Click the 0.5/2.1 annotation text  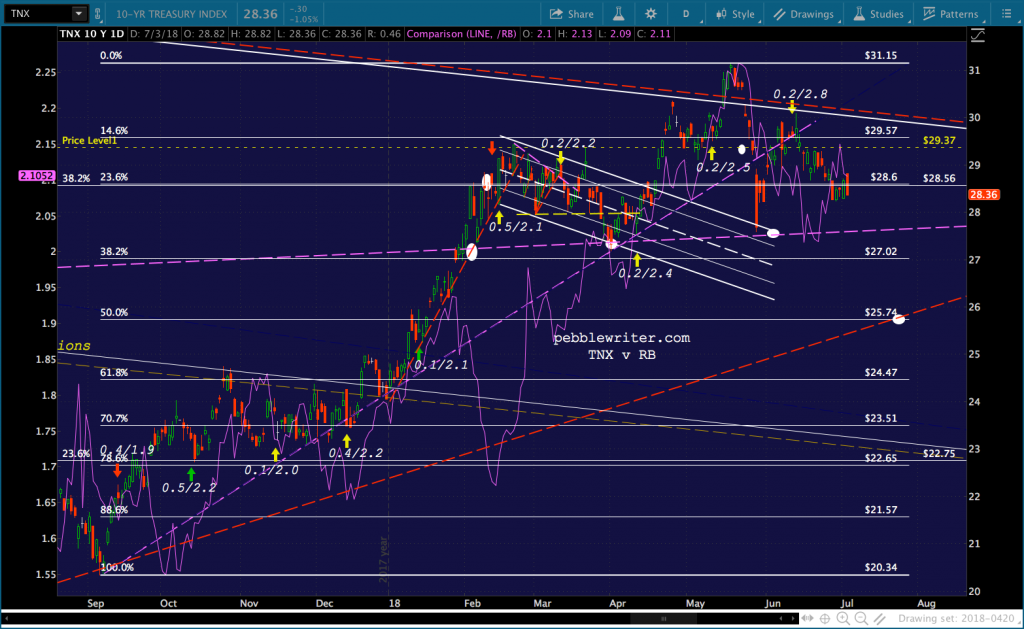coord(515,227)
